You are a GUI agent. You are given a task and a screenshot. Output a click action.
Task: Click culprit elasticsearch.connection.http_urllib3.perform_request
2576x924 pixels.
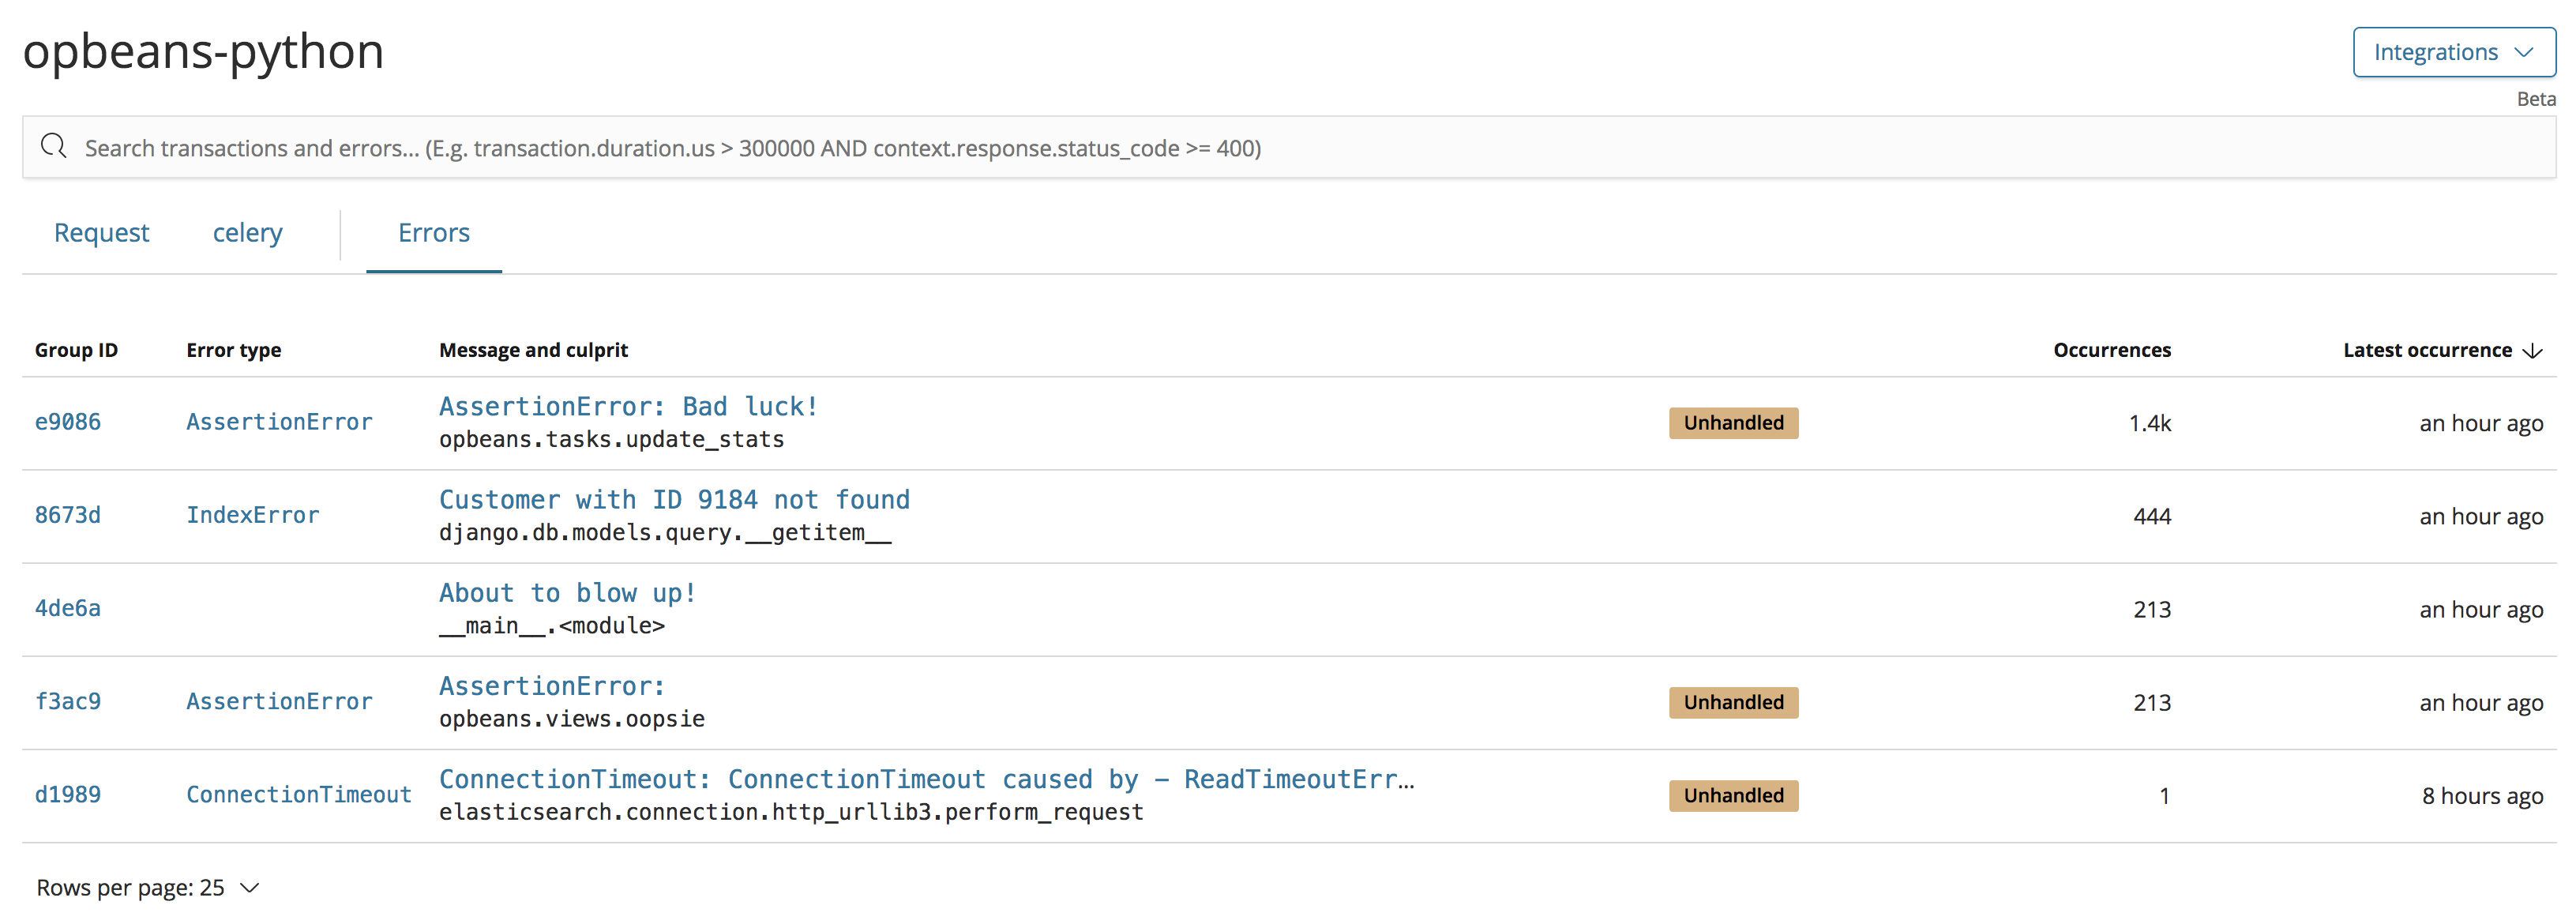791,812
